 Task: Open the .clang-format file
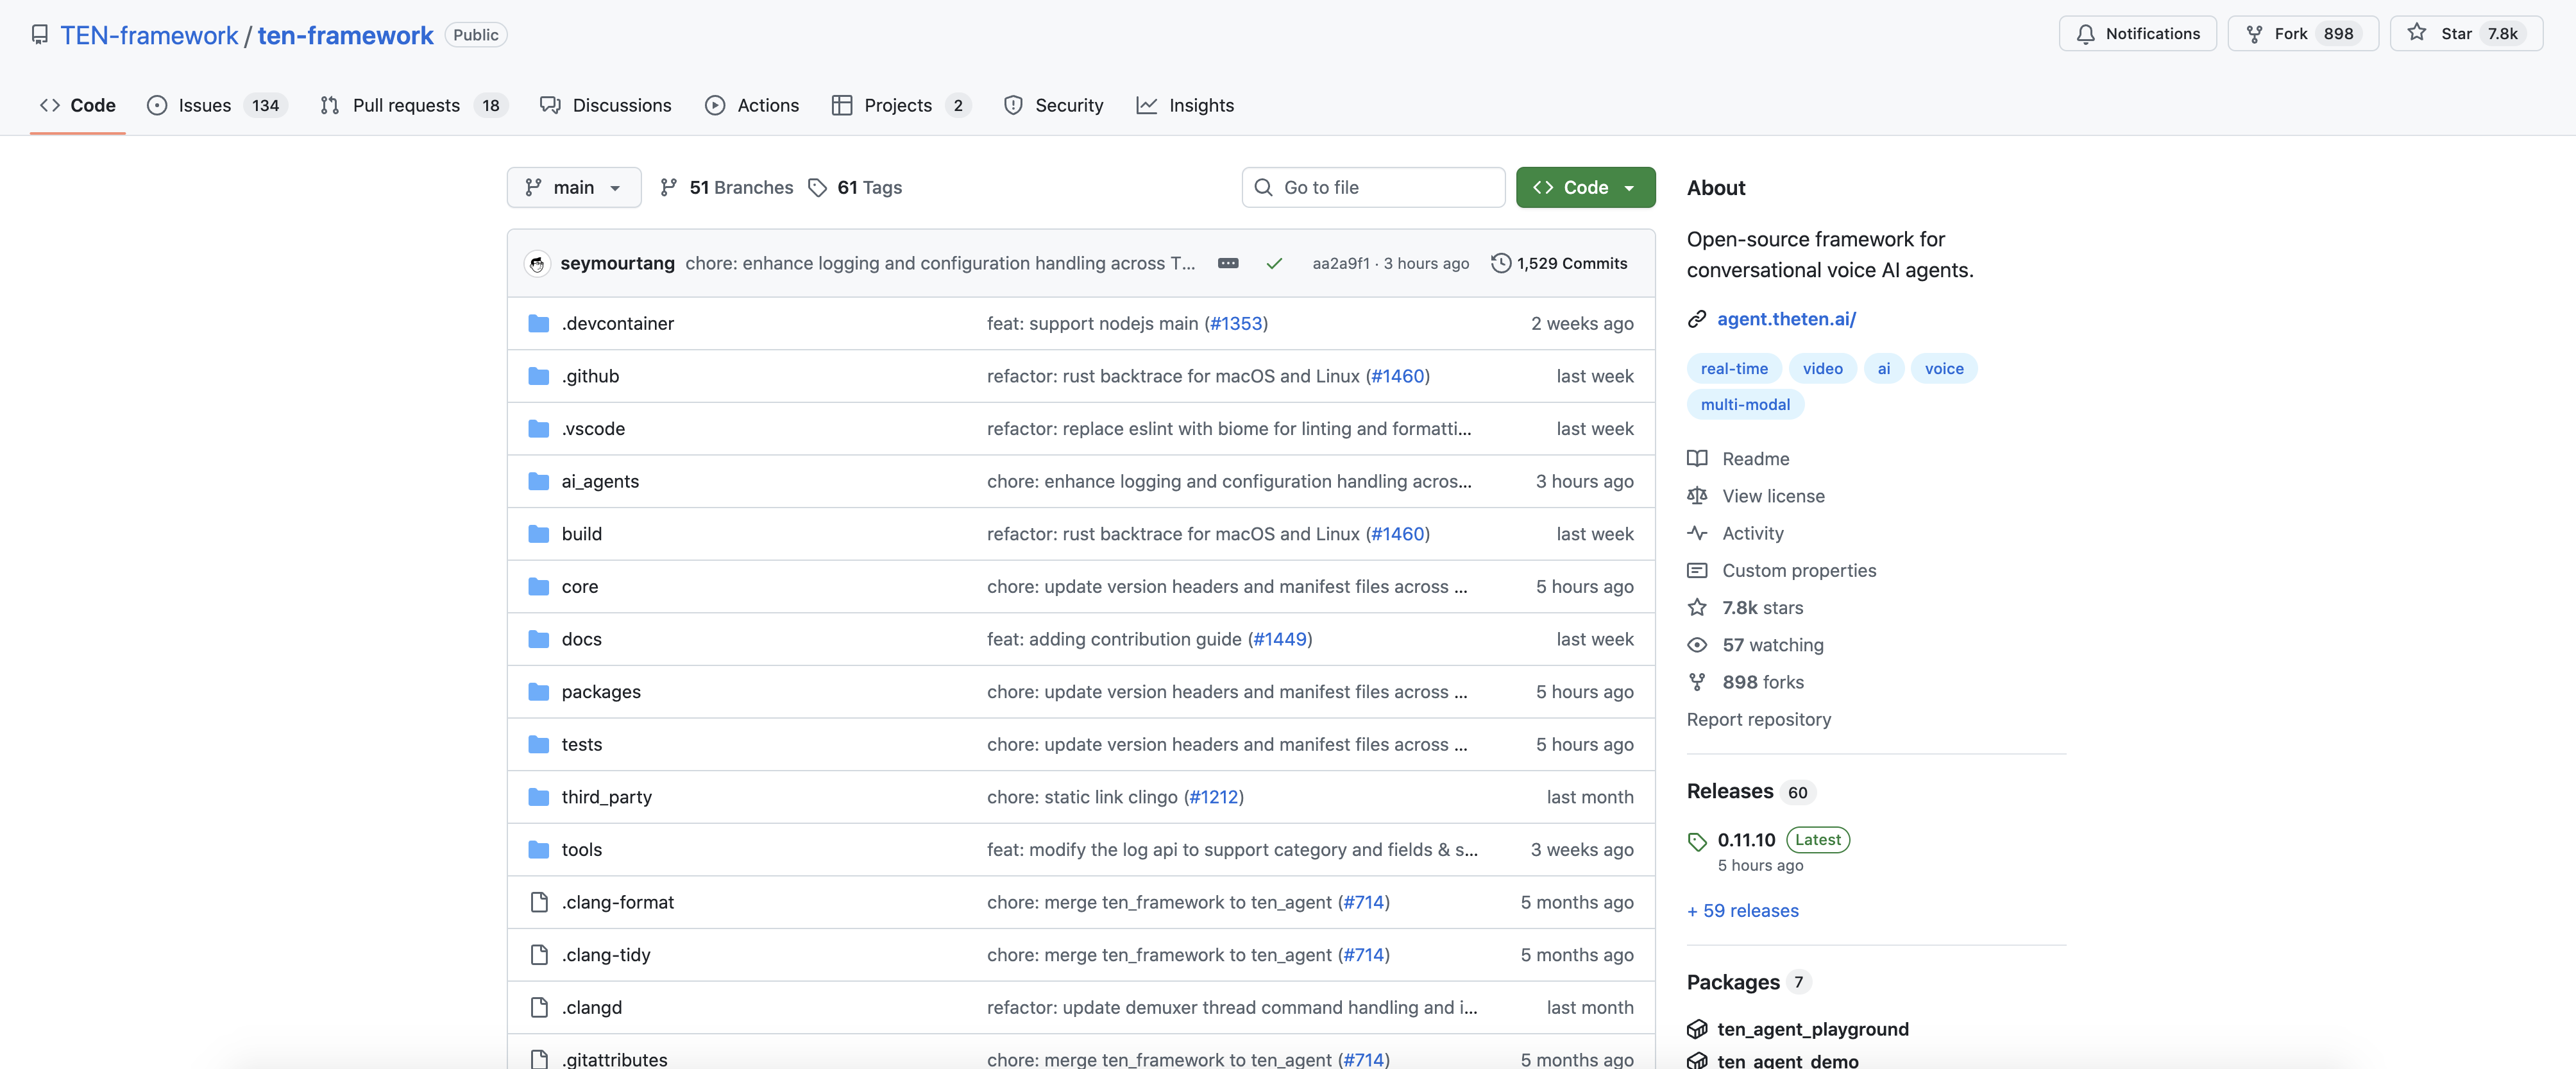(617, 902)
